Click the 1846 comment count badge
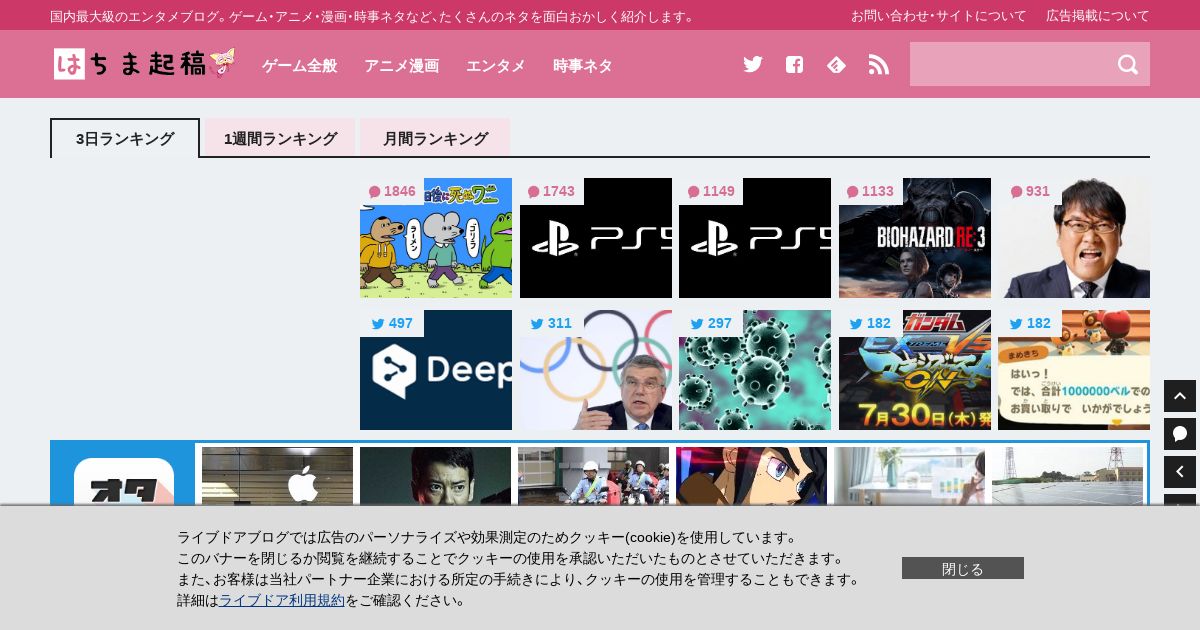 pos(392,191)
